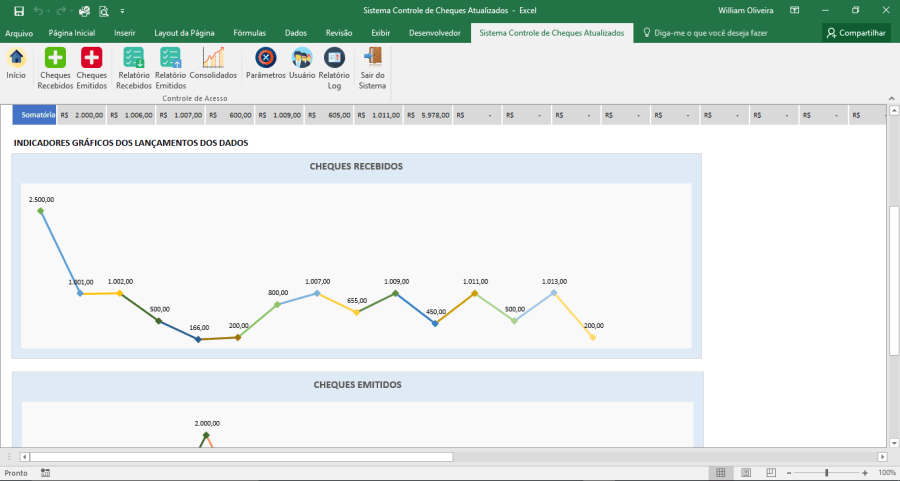This screenshot has height=481, width=900.
Task: Switch to Page Break Preview view
Action: [x=771, y=473]
